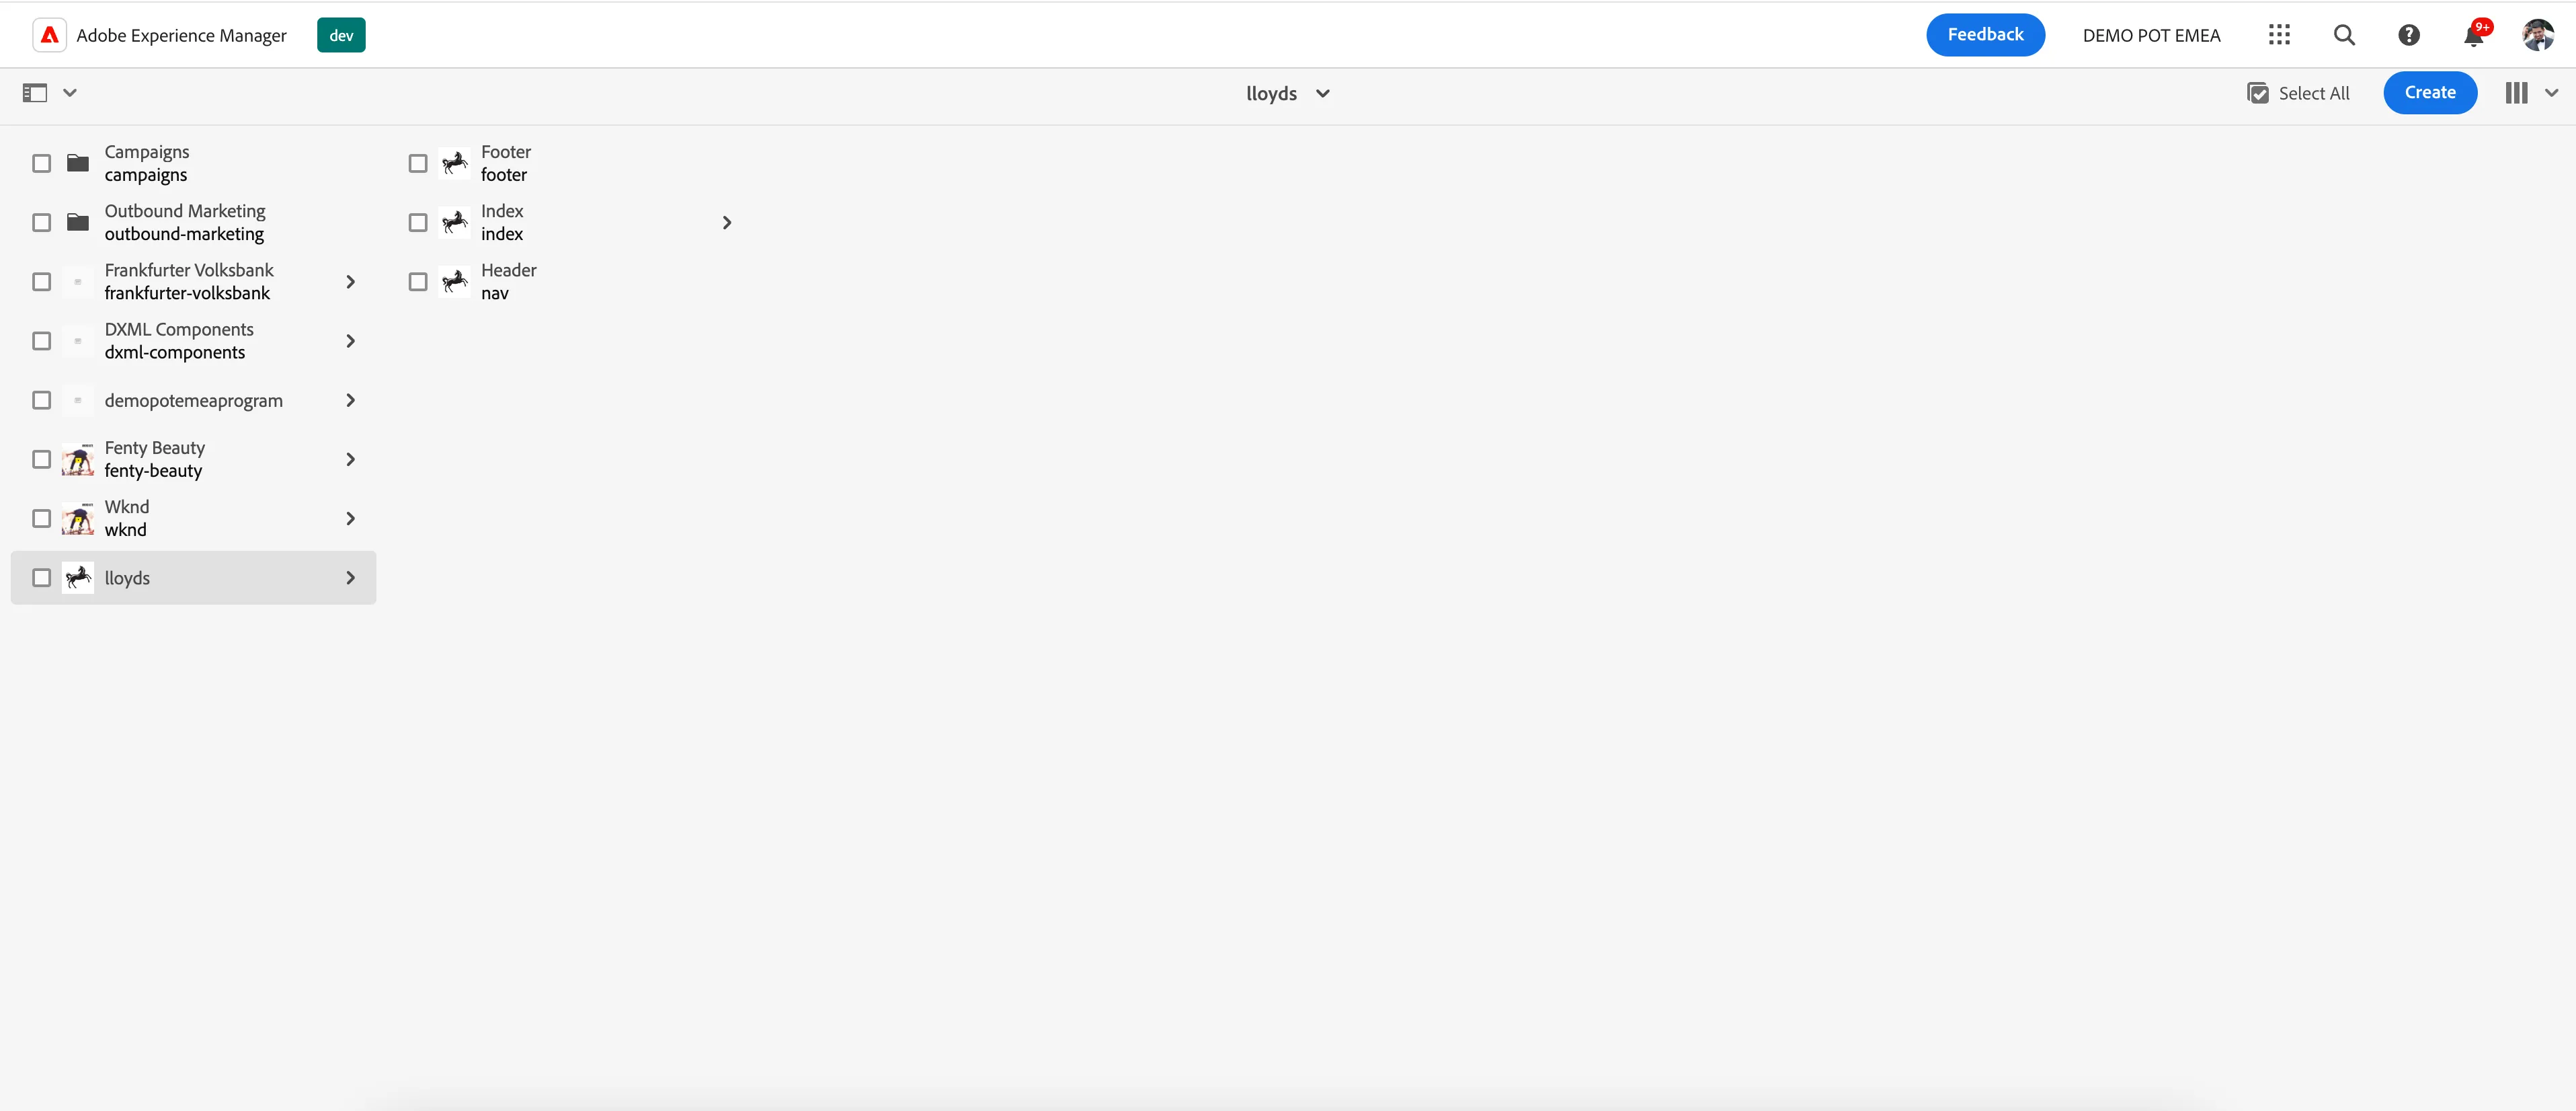The height and width of the screenshot is (1111, 2576).
Task: Check the Campaigns checkbox
Action: (41, 163)
